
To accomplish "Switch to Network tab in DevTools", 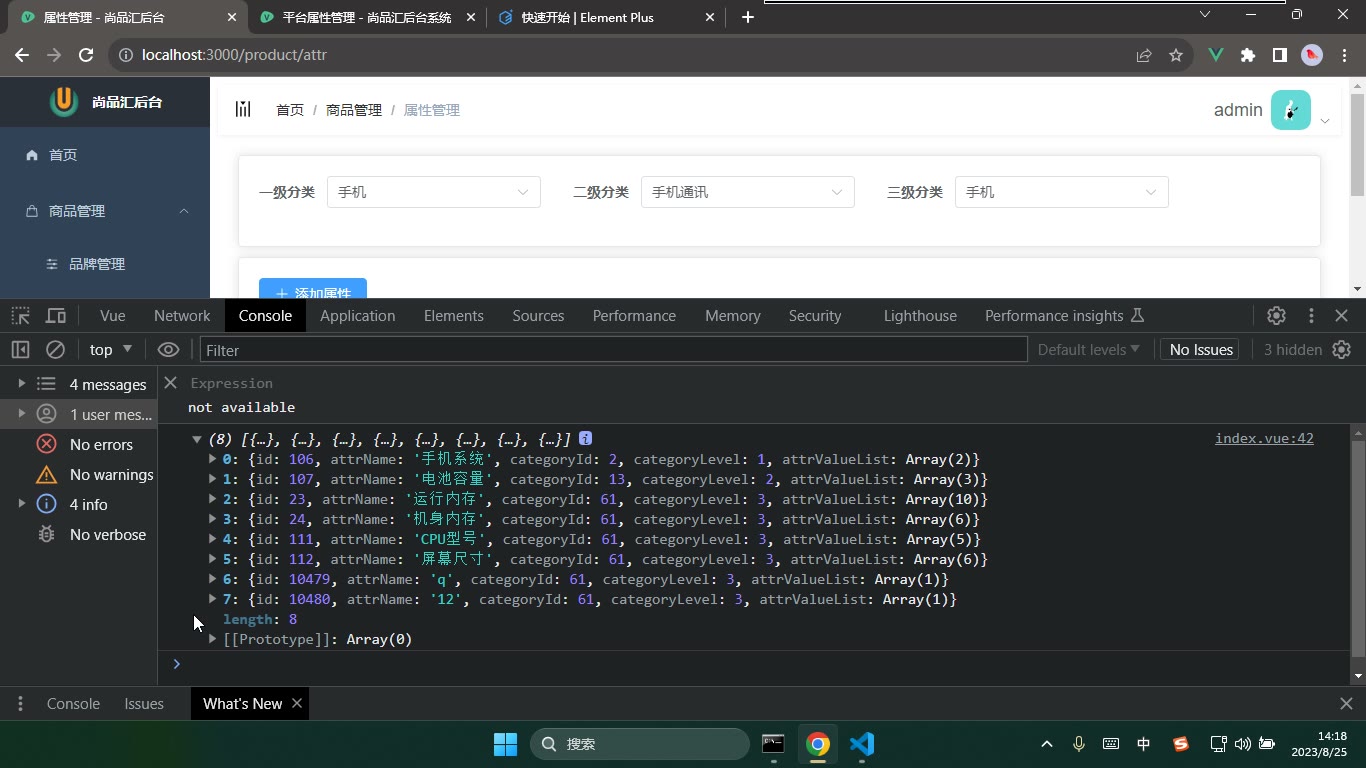I will [x=182, y=315].
